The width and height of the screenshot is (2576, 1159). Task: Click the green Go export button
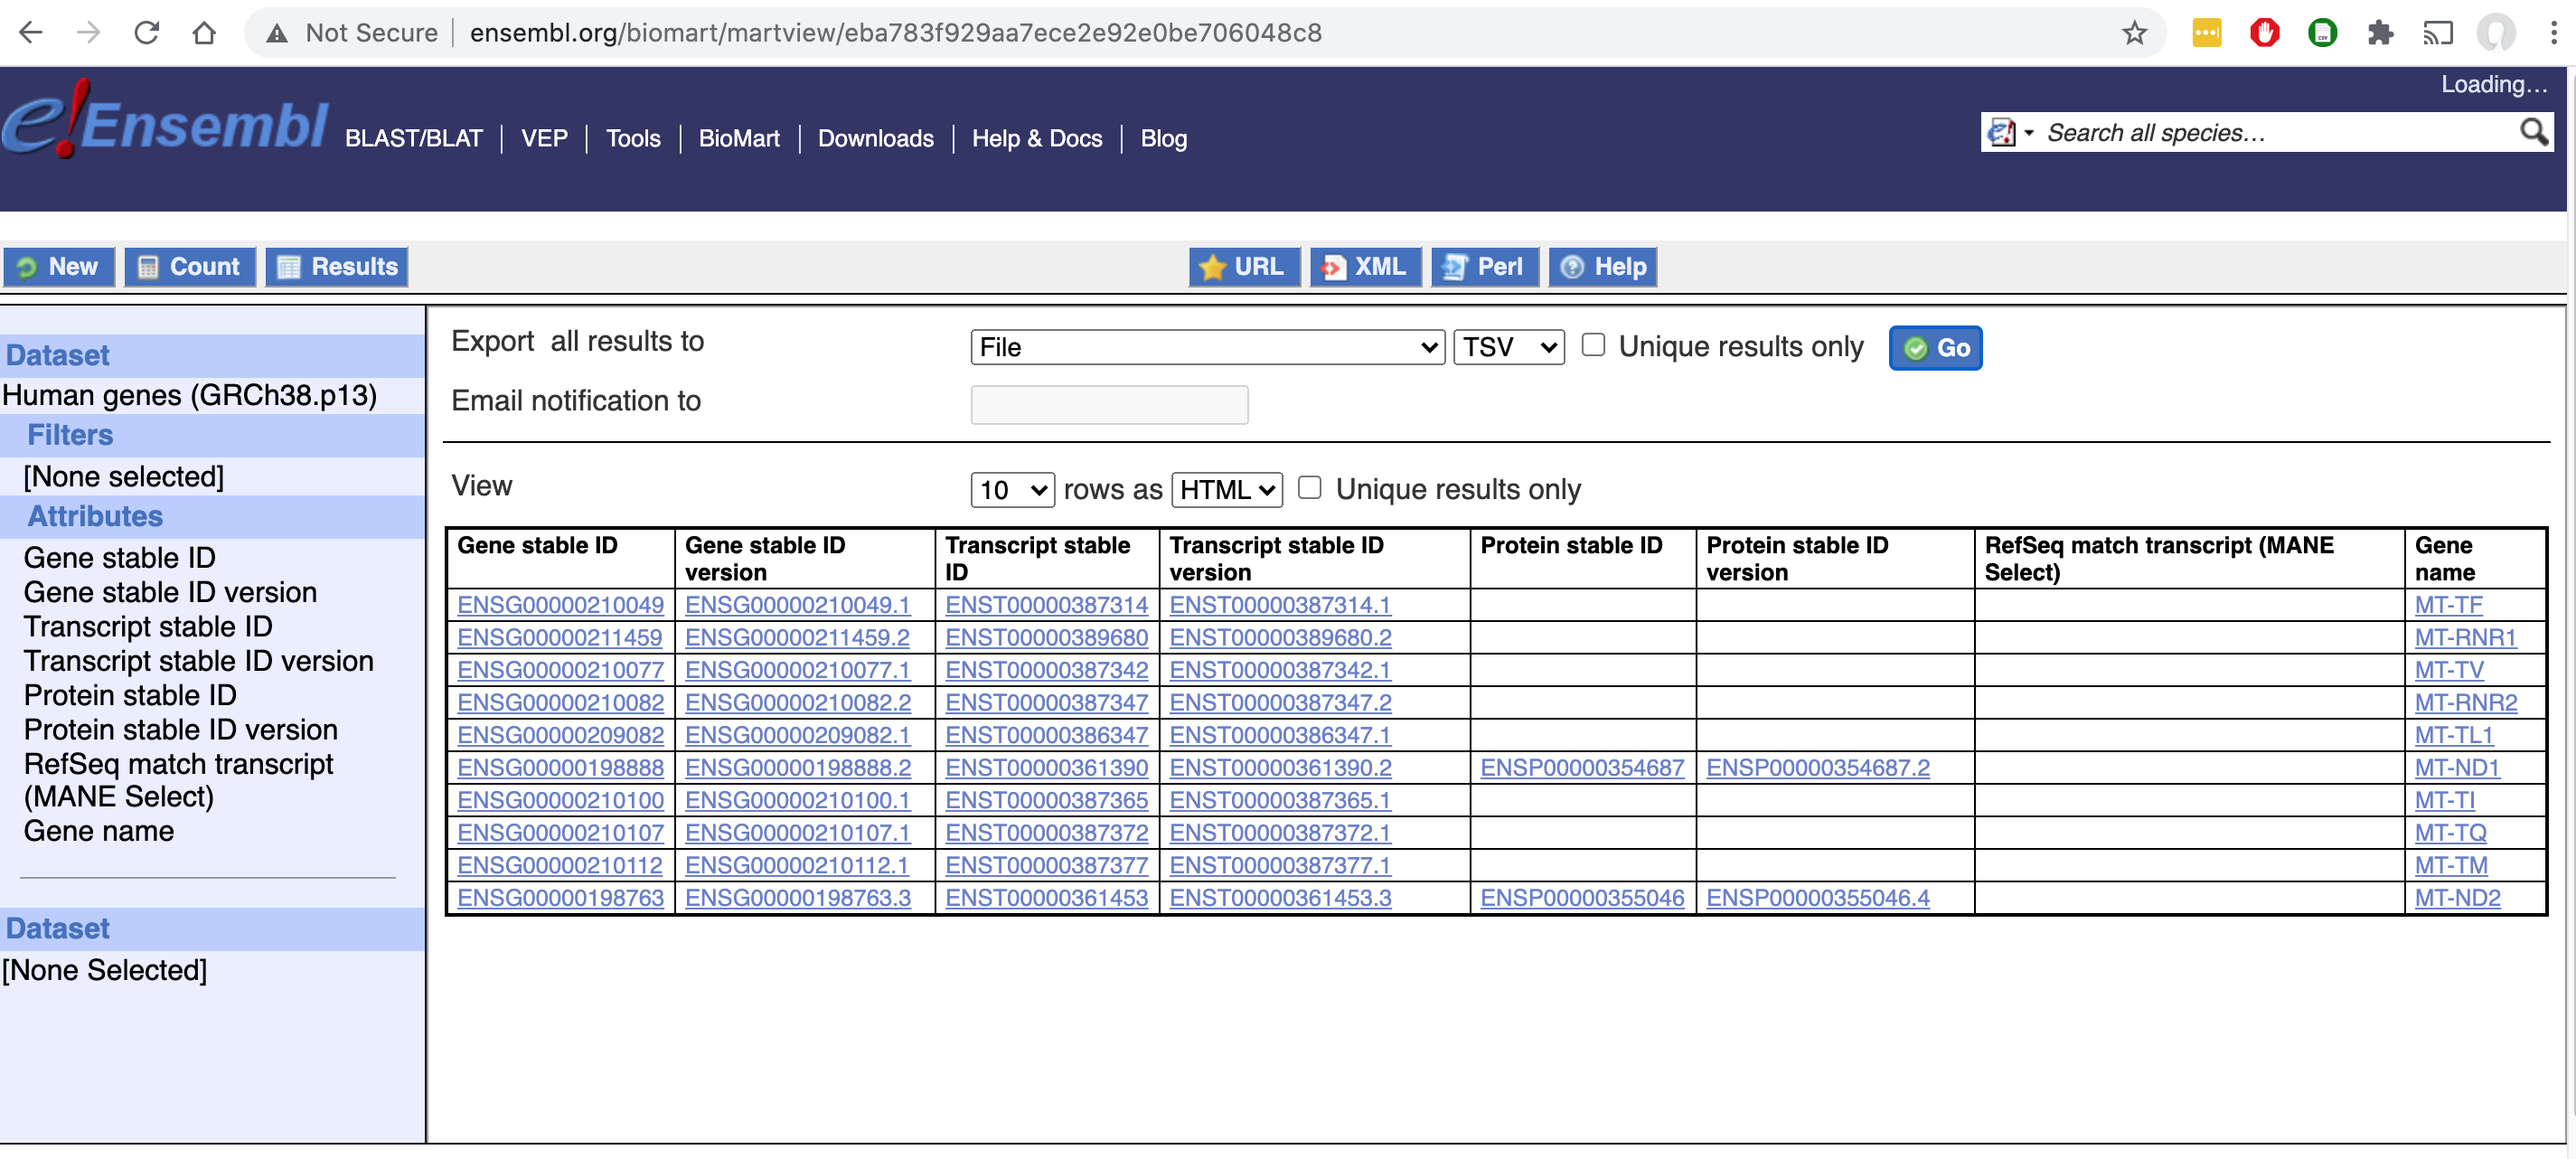click(1935, 348)
